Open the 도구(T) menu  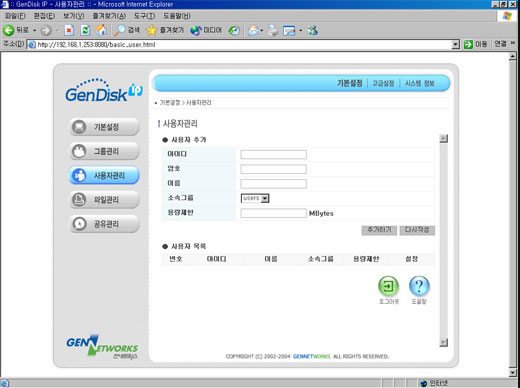tap(144, 16)
